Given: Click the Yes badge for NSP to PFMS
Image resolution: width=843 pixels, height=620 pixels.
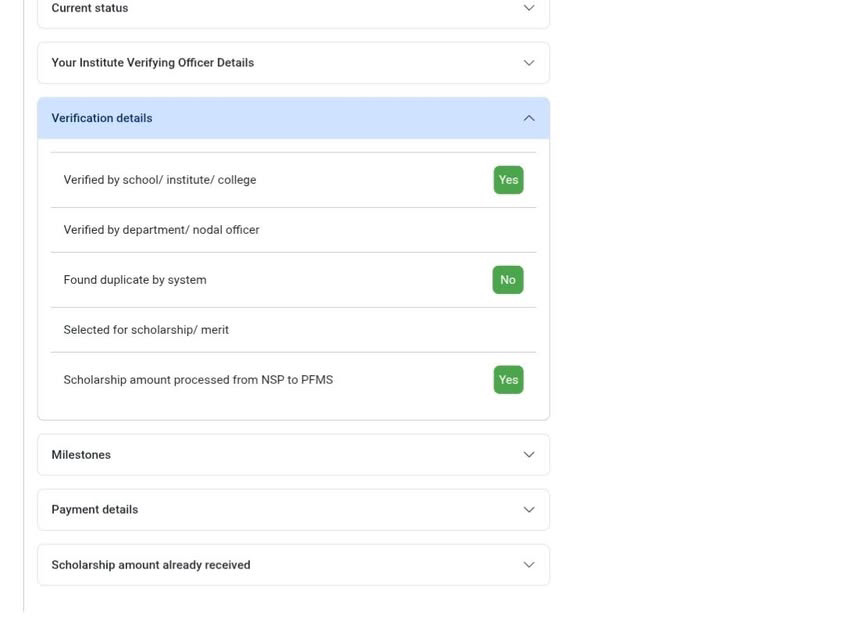Looking at the screenshot, I should [x=508, y=380].
